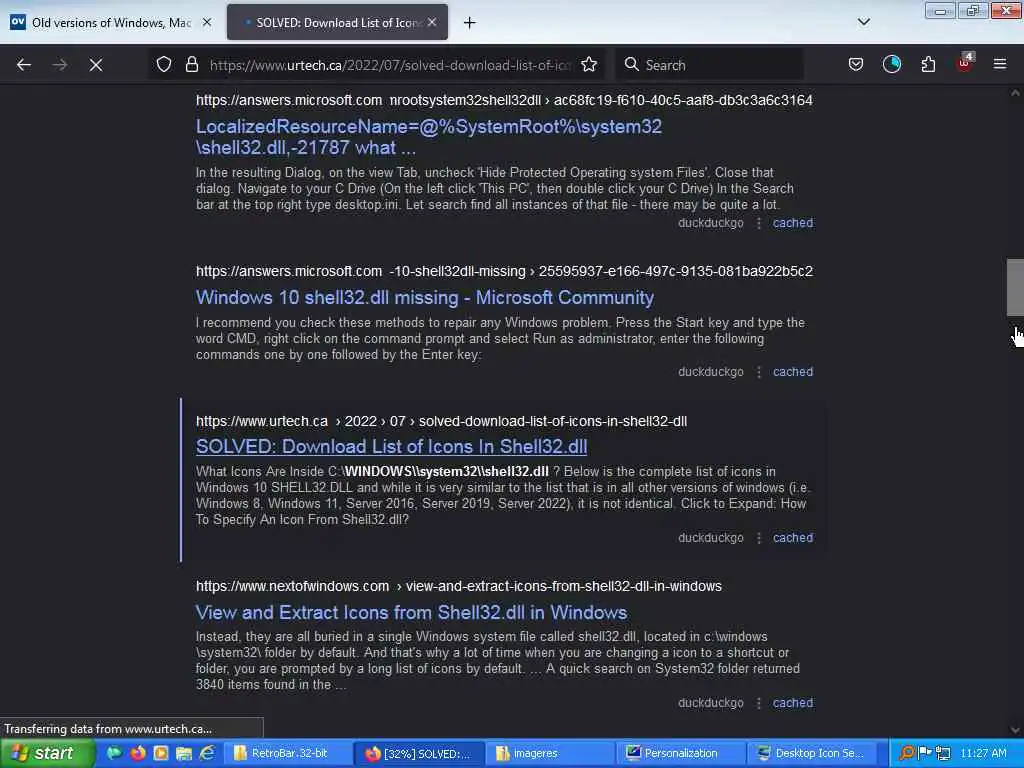Close the 'SOLVED: Download List of Icons' tab
The image size is (1024, 768).
[x=432, y=22]
